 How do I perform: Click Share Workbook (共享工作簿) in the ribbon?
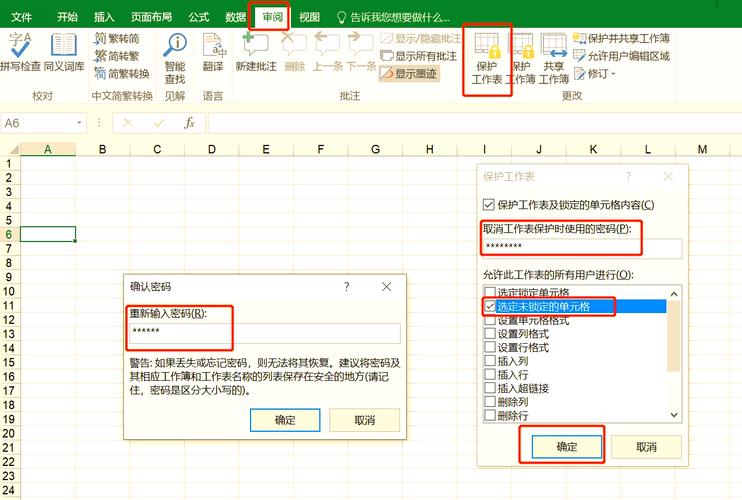pos(554,59)
